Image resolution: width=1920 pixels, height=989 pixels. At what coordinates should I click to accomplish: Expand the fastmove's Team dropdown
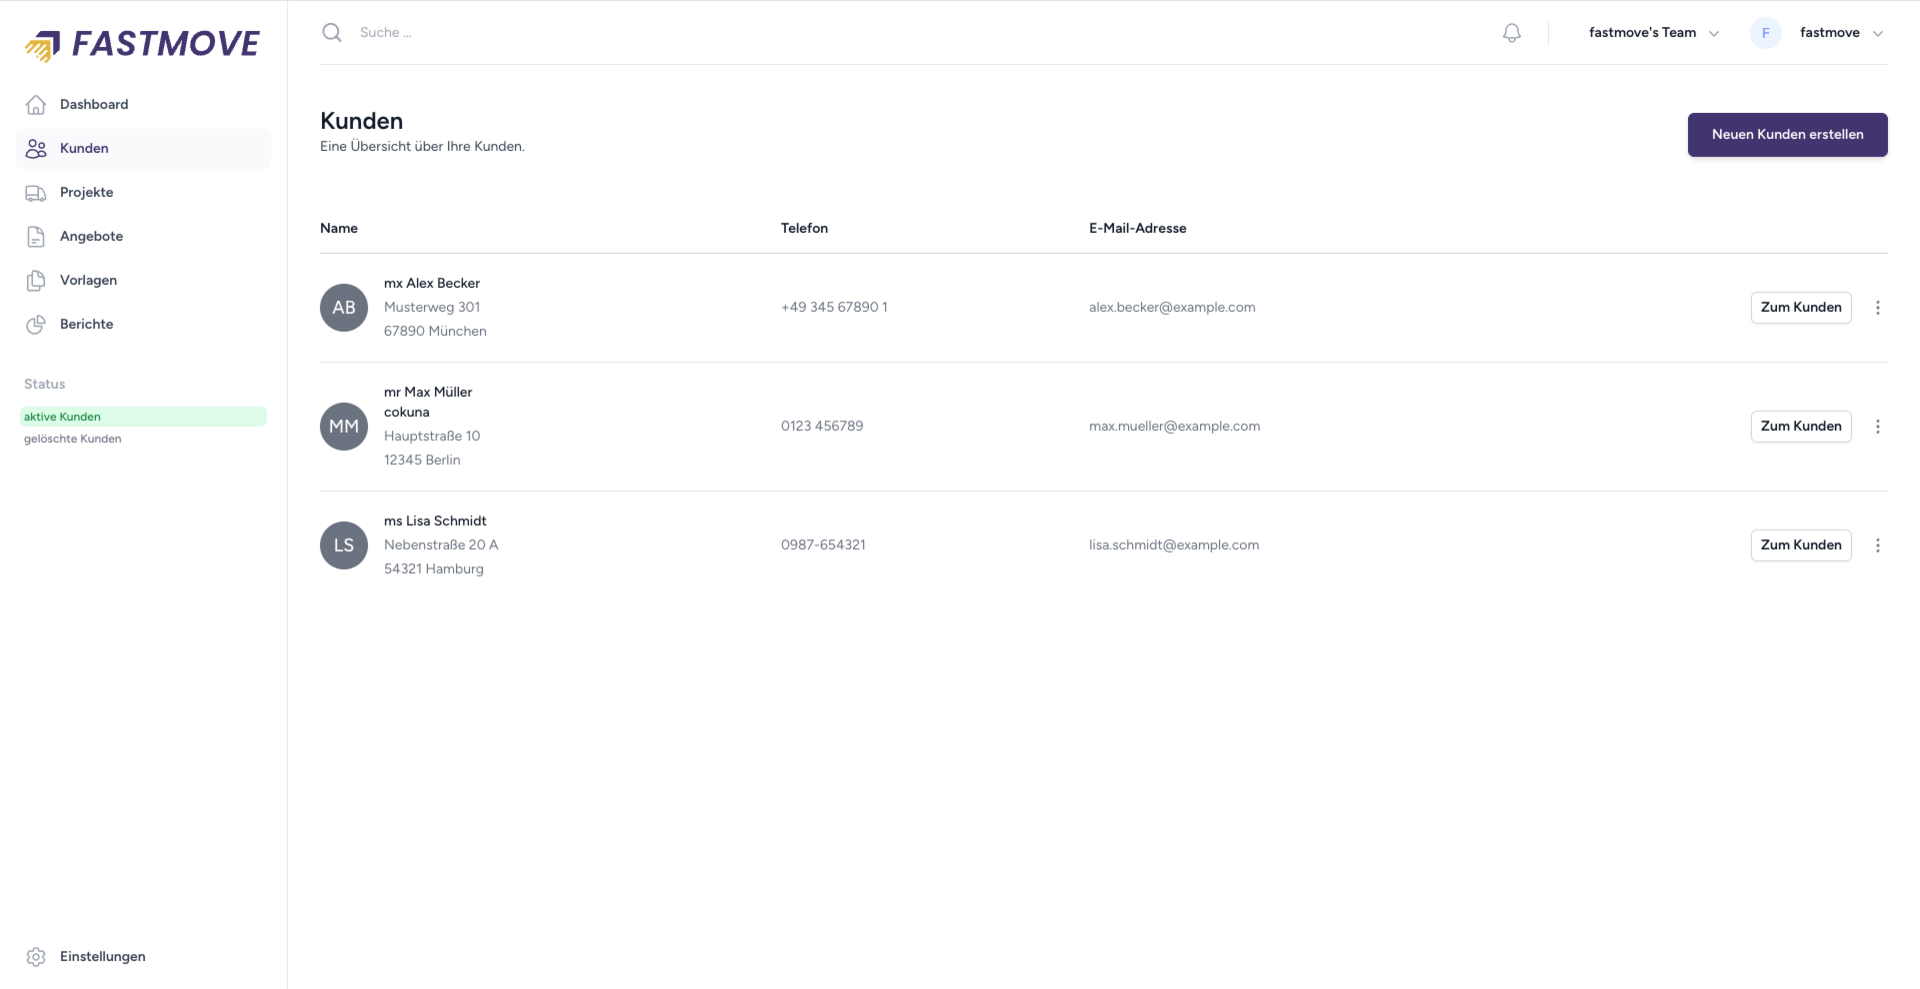point(1653,33)
